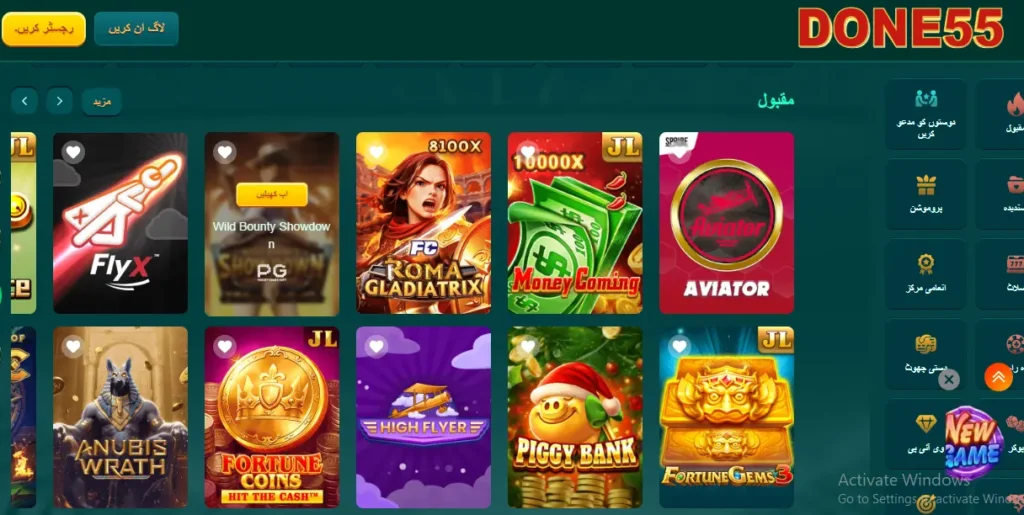Viewport: 1024px width, 515px height.
Task: Click the more button beside arrows
Action: coord(102,102)
